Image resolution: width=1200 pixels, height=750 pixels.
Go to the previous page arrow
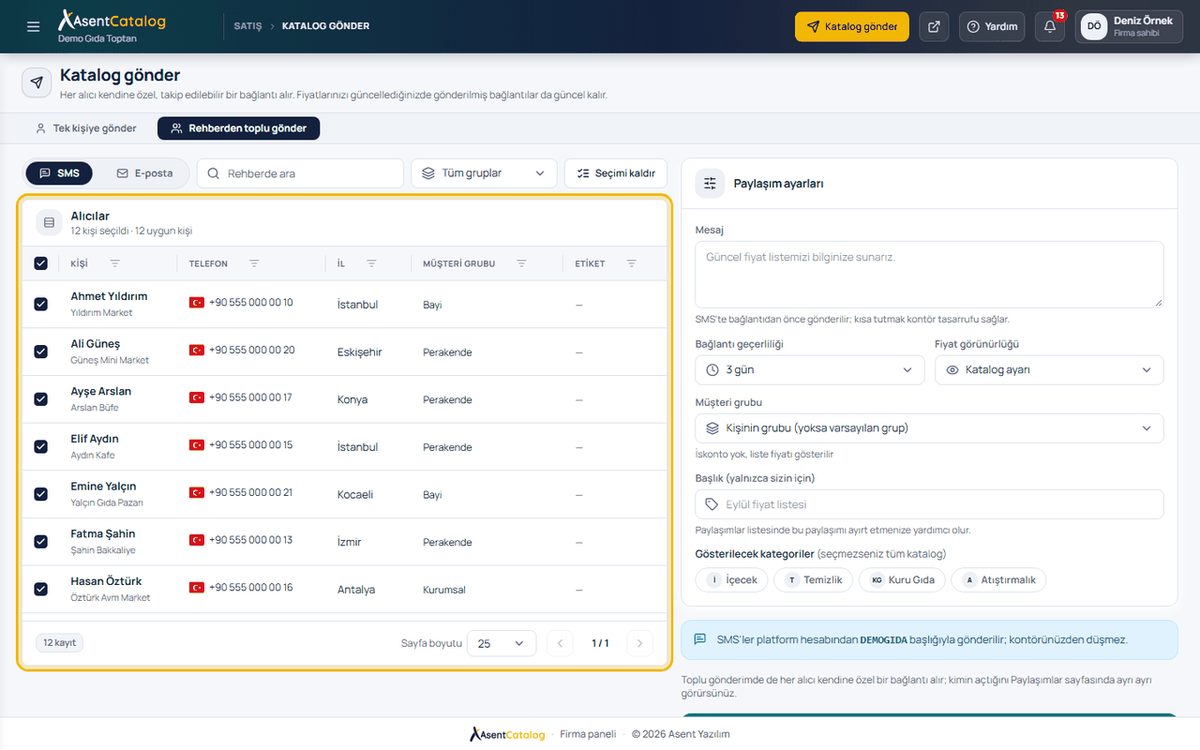560,643
